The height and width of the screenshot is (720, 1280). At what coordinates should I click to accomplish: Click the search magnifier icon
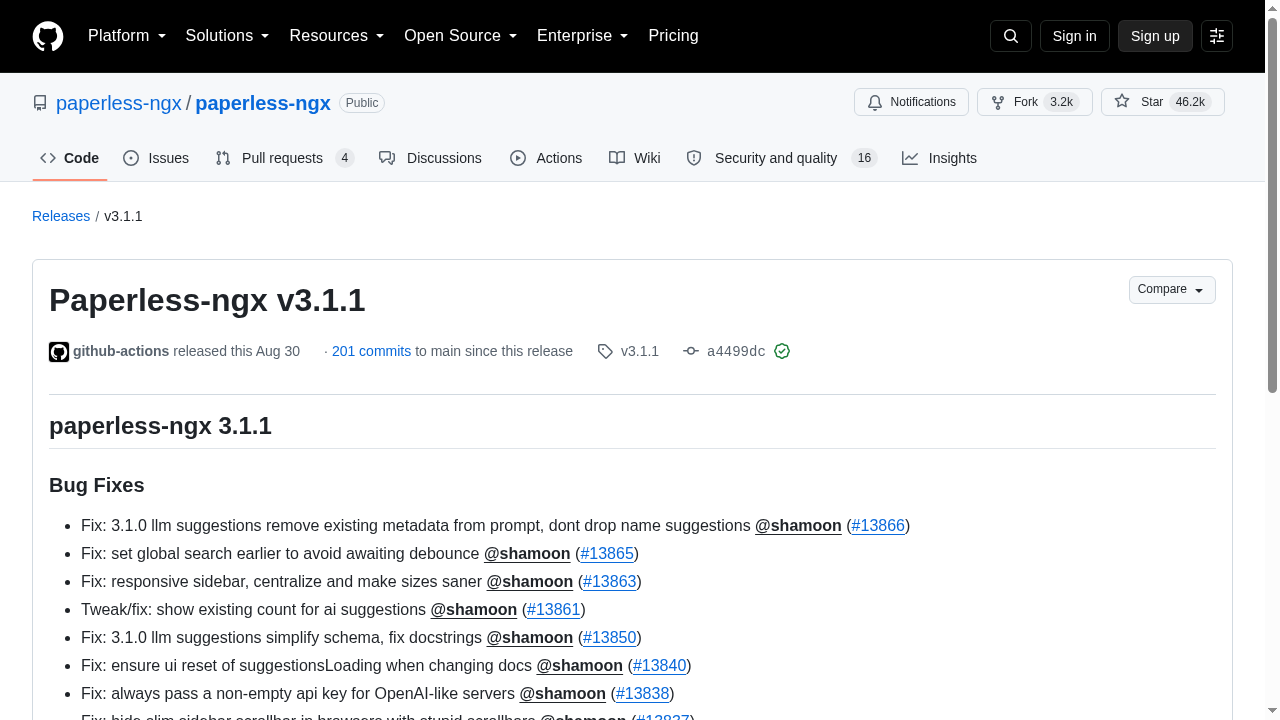click(x=1011, y=36)
